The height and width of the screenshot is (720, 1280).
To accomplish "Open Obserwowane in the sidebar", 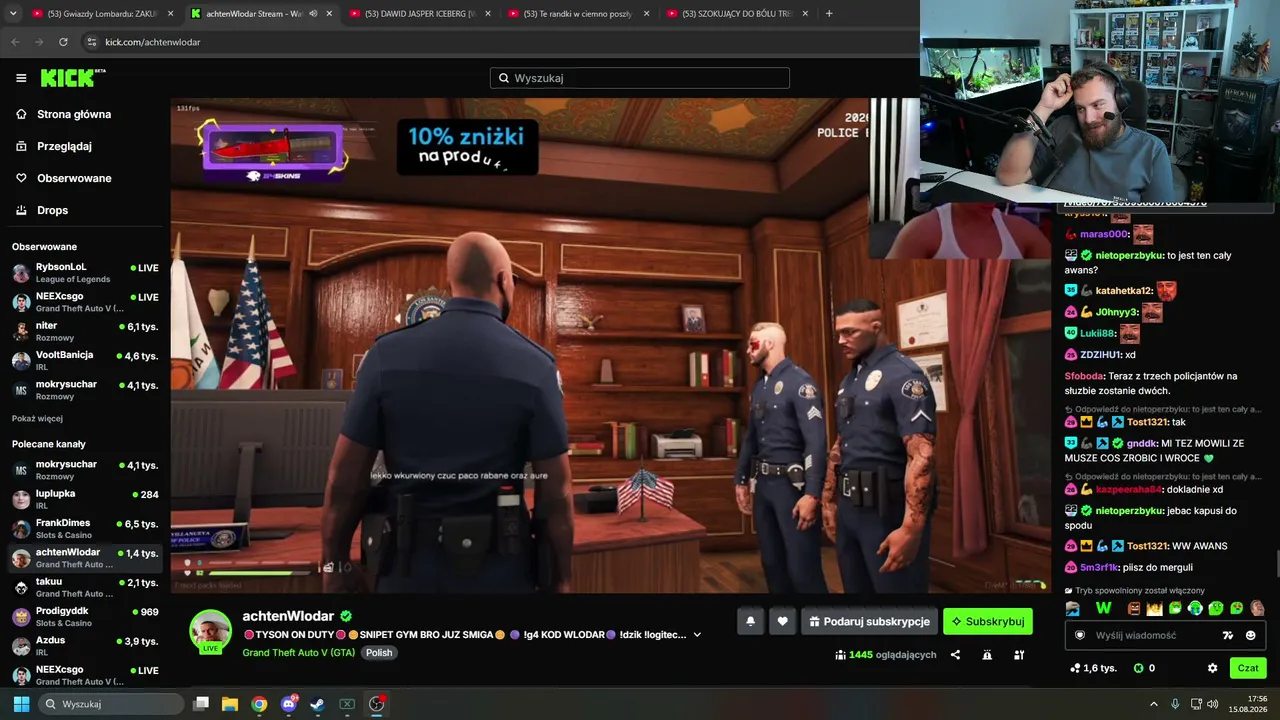I will [x=85, y=178].
